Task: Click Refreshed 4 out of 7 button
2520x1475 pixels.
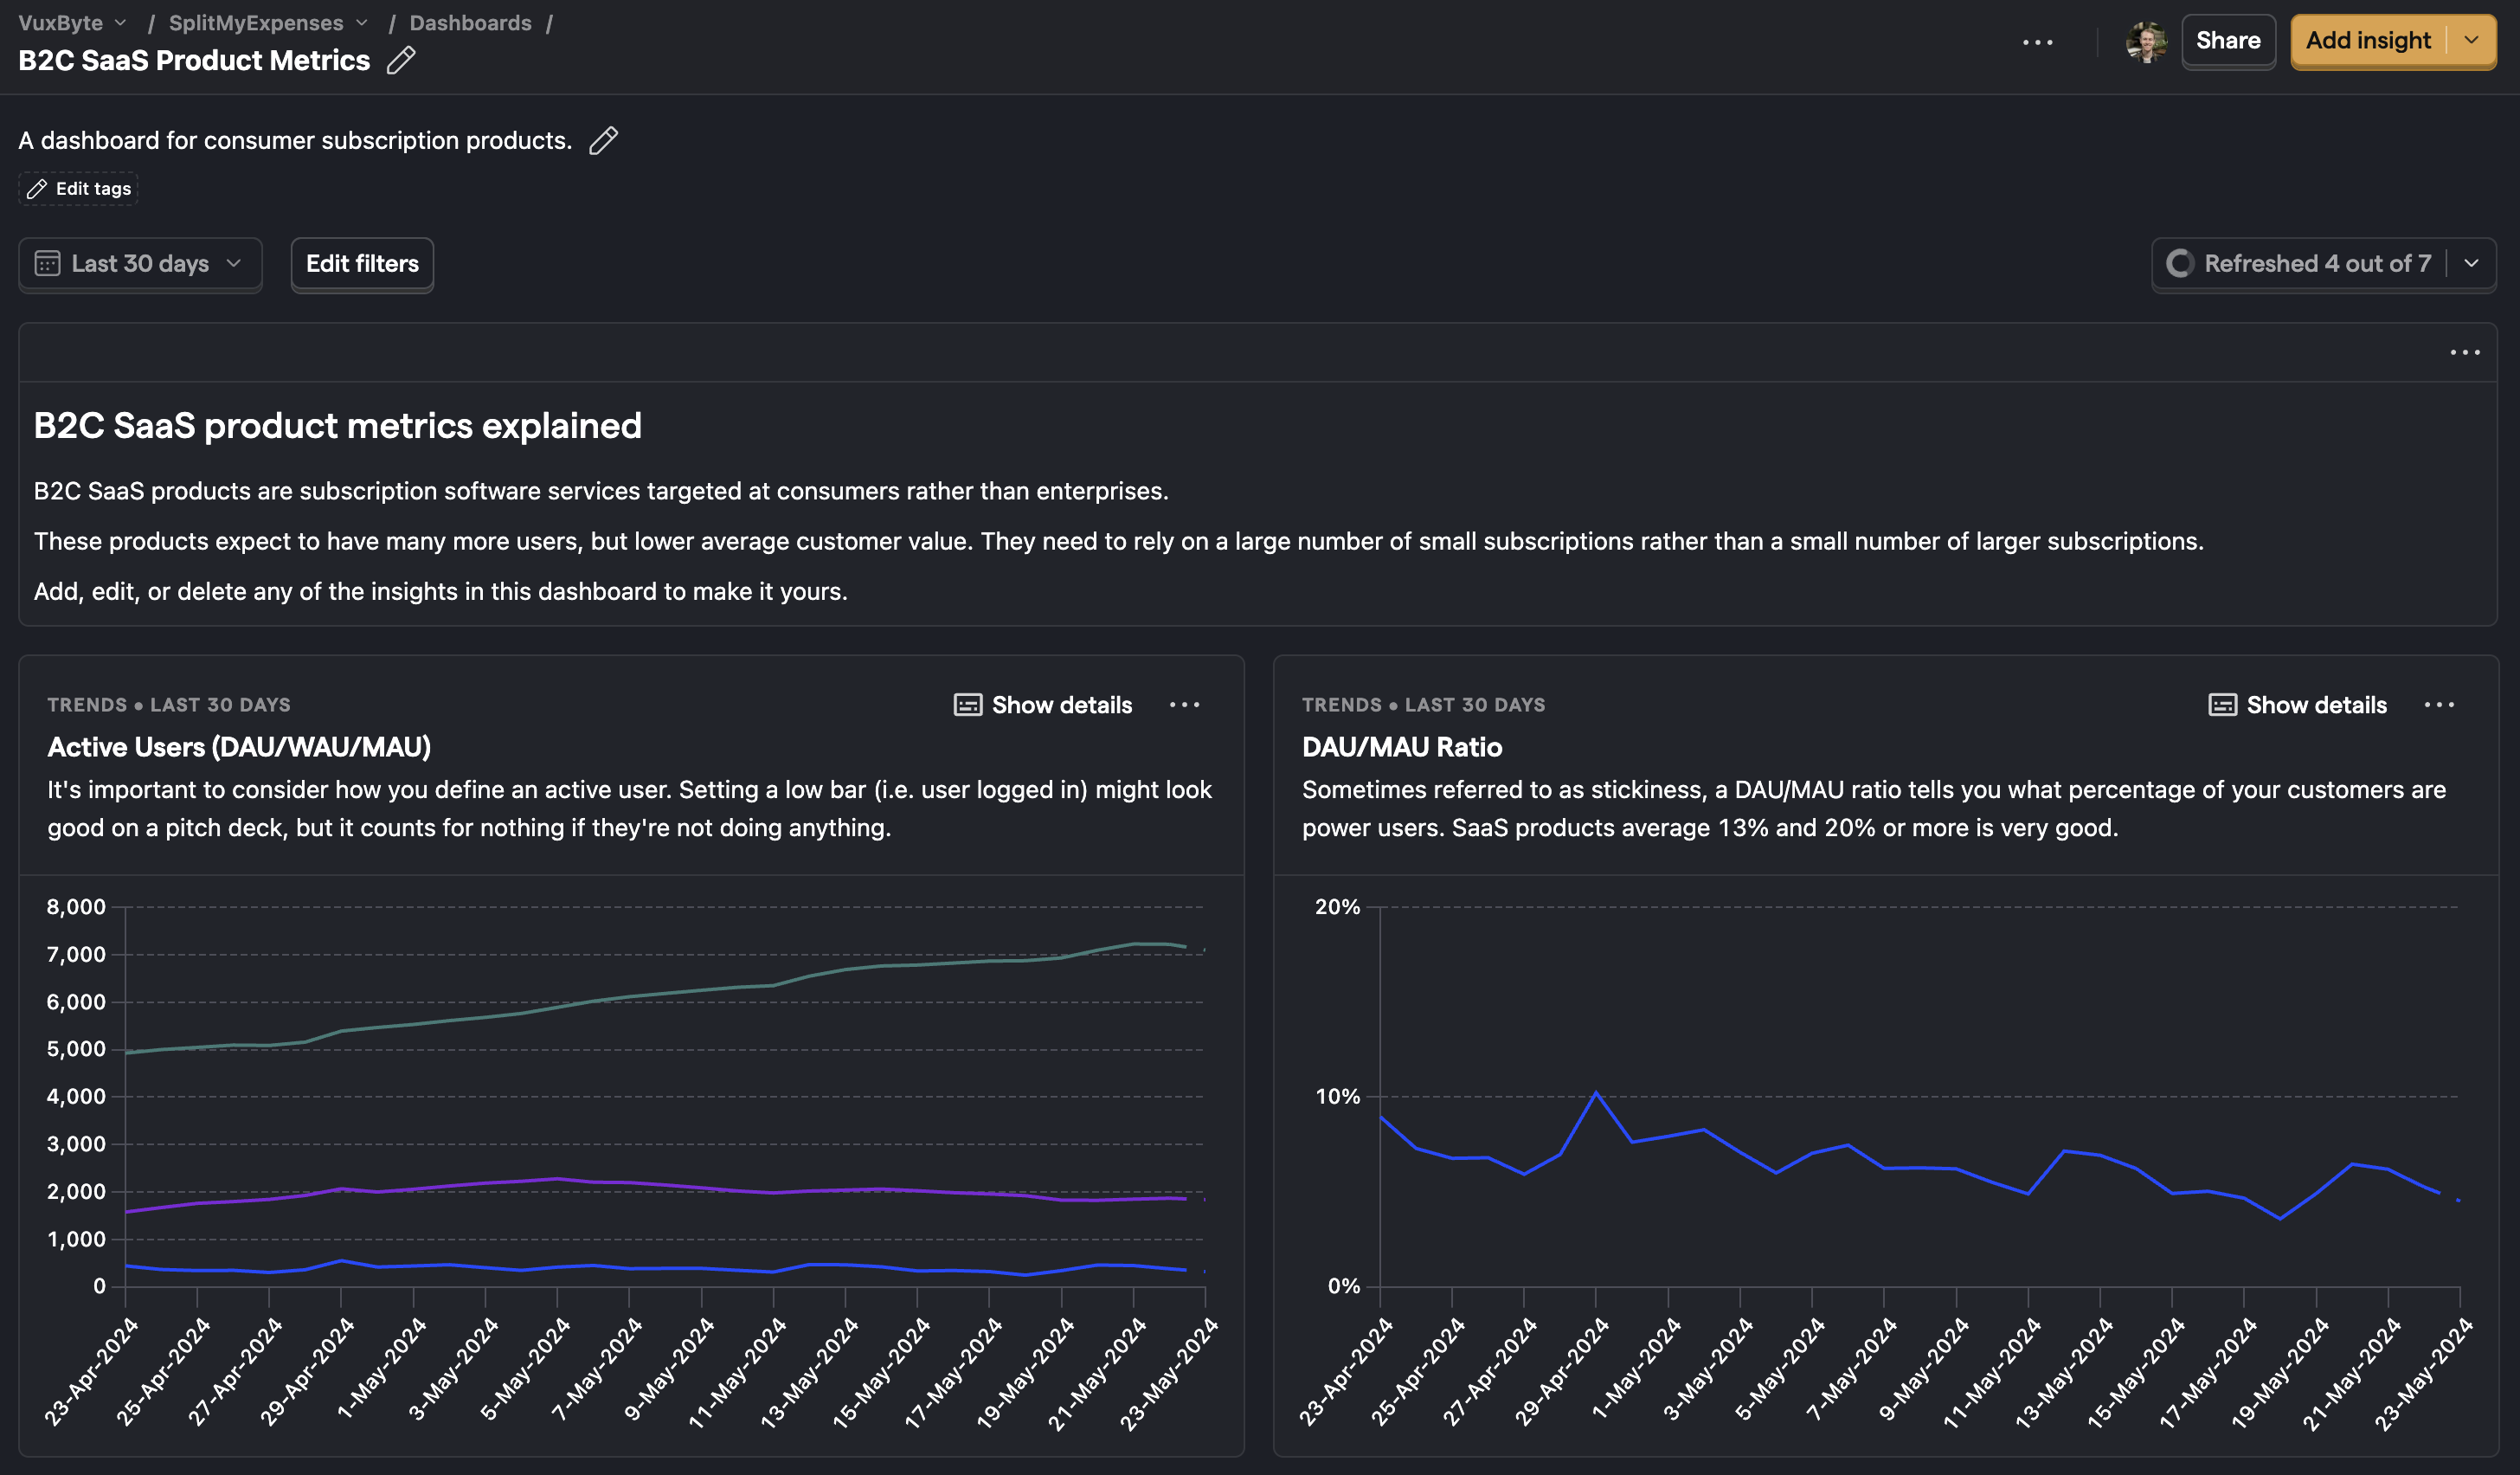Action: coord(2300,263)
